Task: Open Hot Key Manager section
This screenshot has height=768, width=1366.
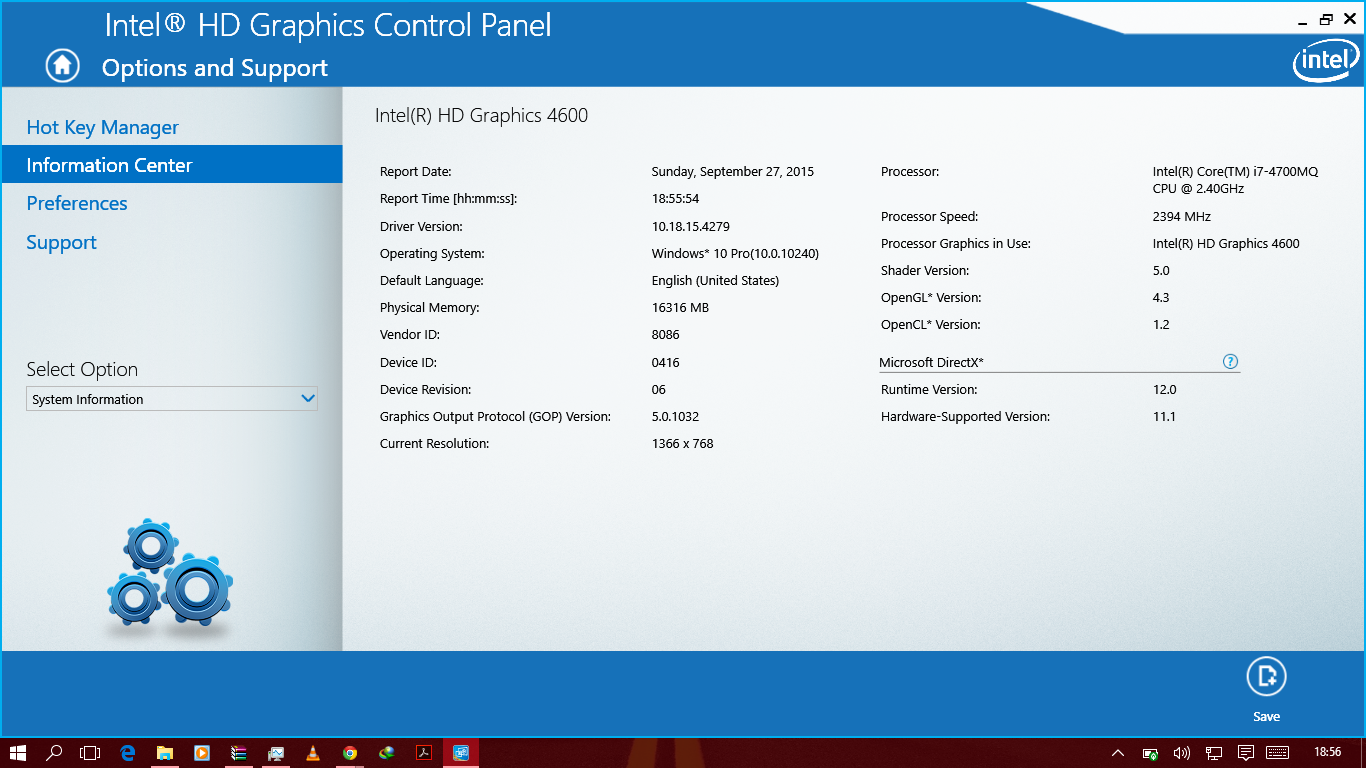Action: (x=102, y=127)
